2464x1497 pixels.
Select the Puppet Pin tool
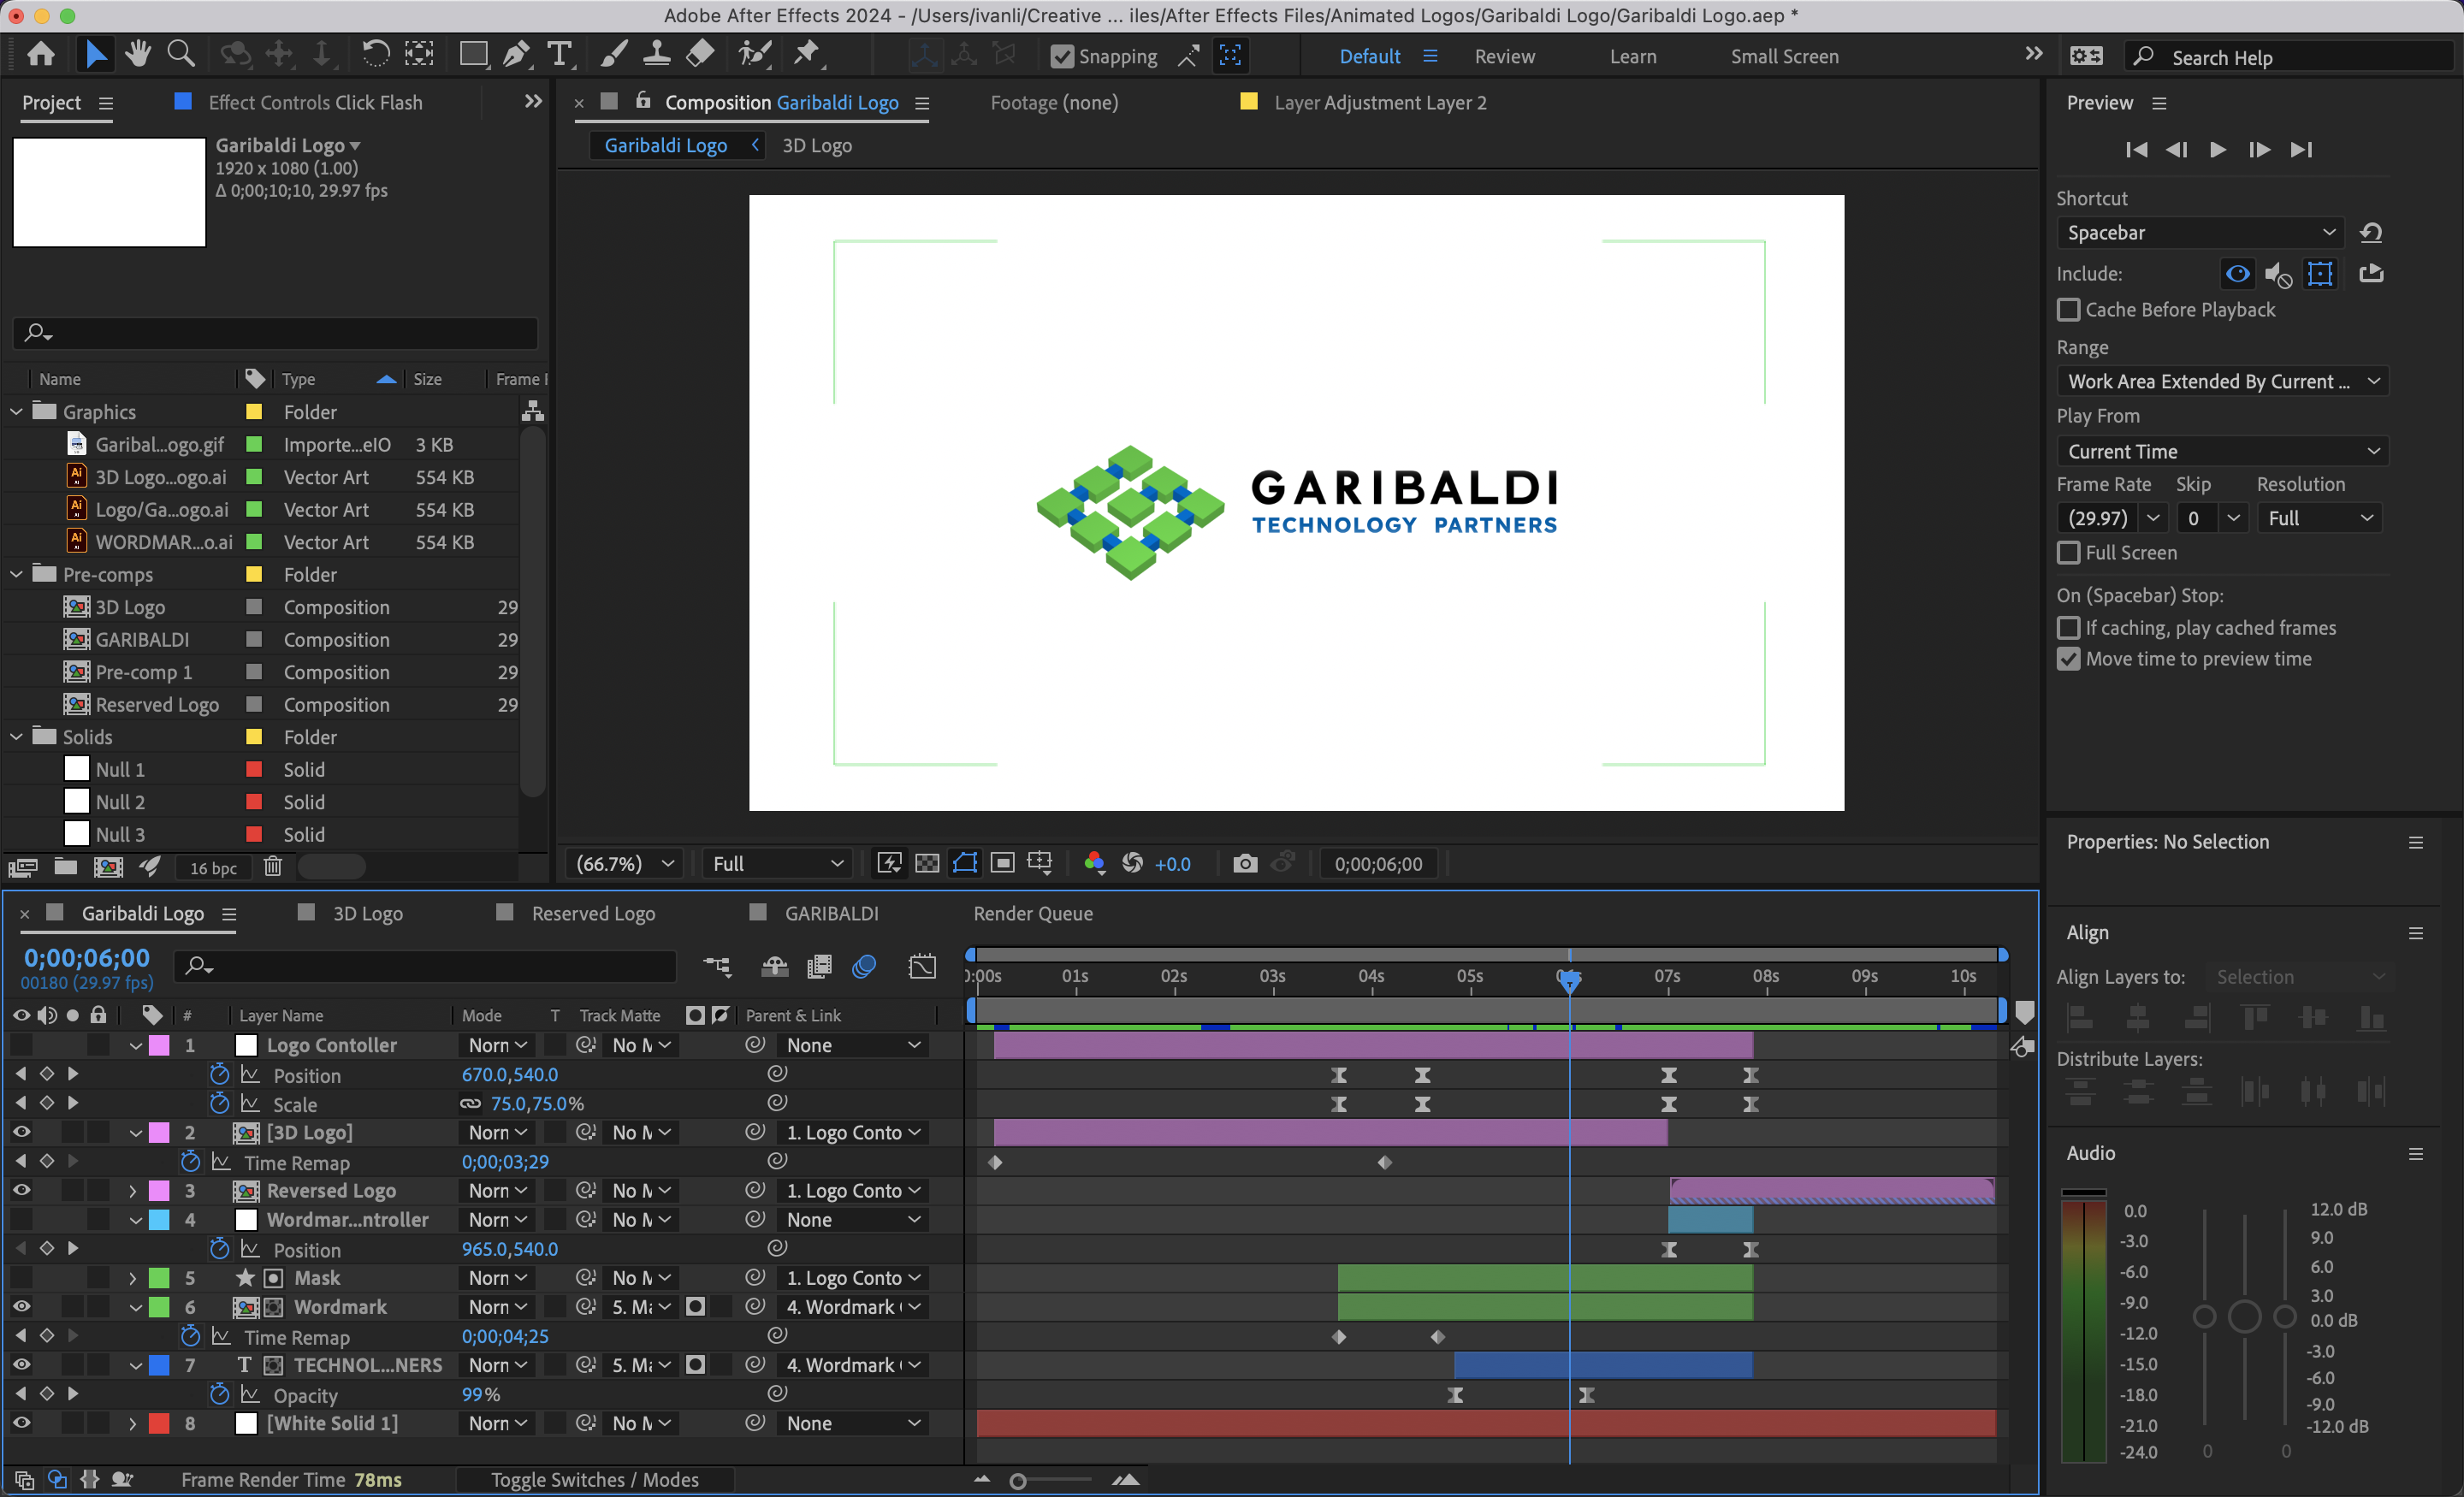click(807, 54)
